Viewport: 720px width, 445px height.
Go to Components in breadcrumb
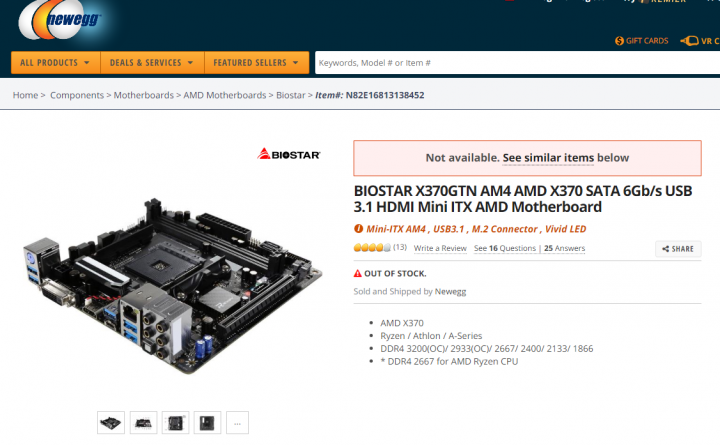(77, 95)
